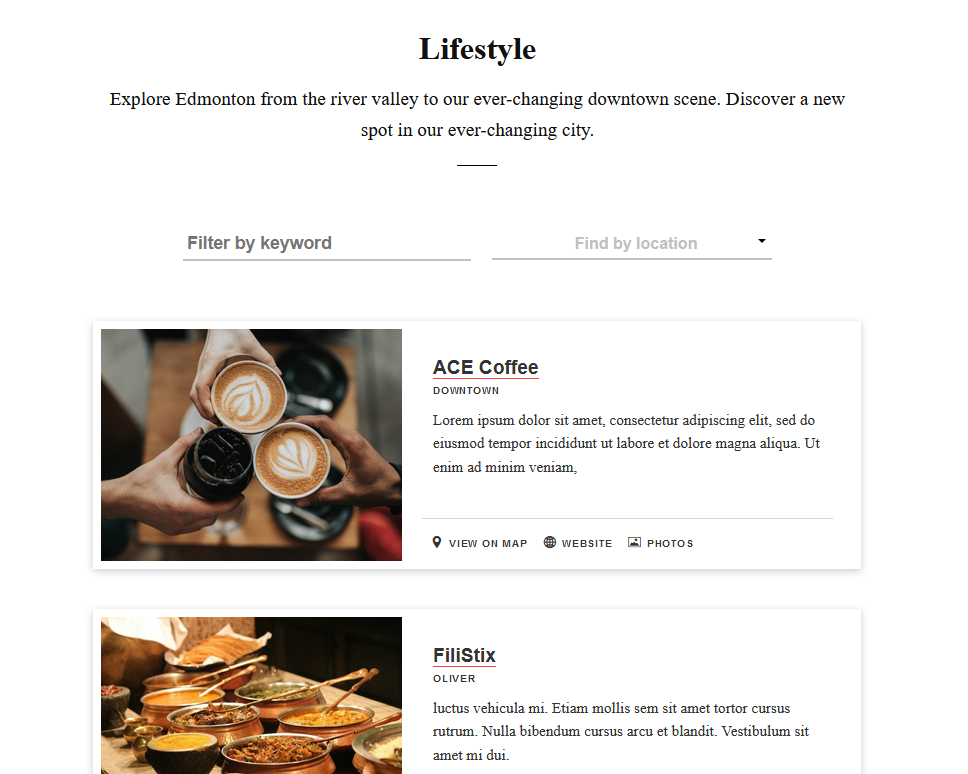Focus the Filter by keyword field
968x774 pixels.
(x=327, y=243)
